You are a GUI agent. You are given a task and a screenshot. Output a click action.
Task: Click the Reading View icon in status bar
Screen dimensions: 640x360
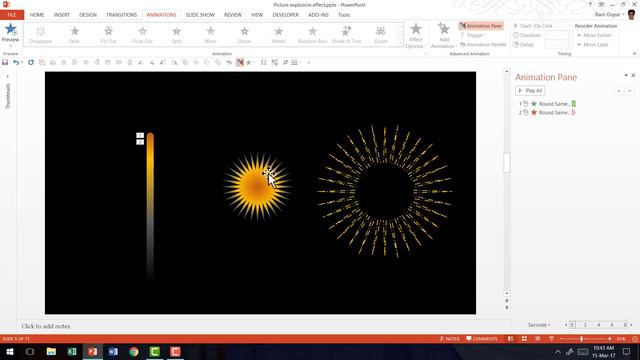tap(538, 339)
